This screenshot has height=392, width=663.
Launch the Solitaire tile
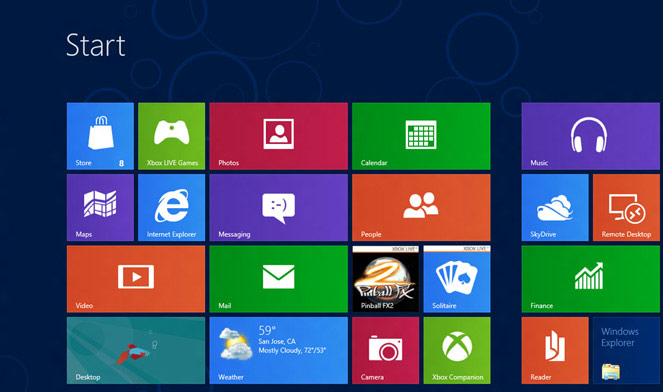(x=457, y=279)
